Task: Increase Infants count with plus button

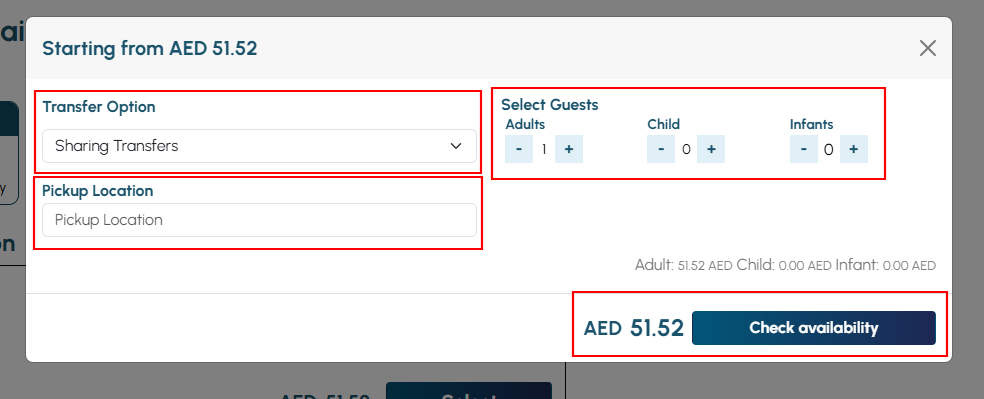Action: pyautogui.click(x=853, y=149)
